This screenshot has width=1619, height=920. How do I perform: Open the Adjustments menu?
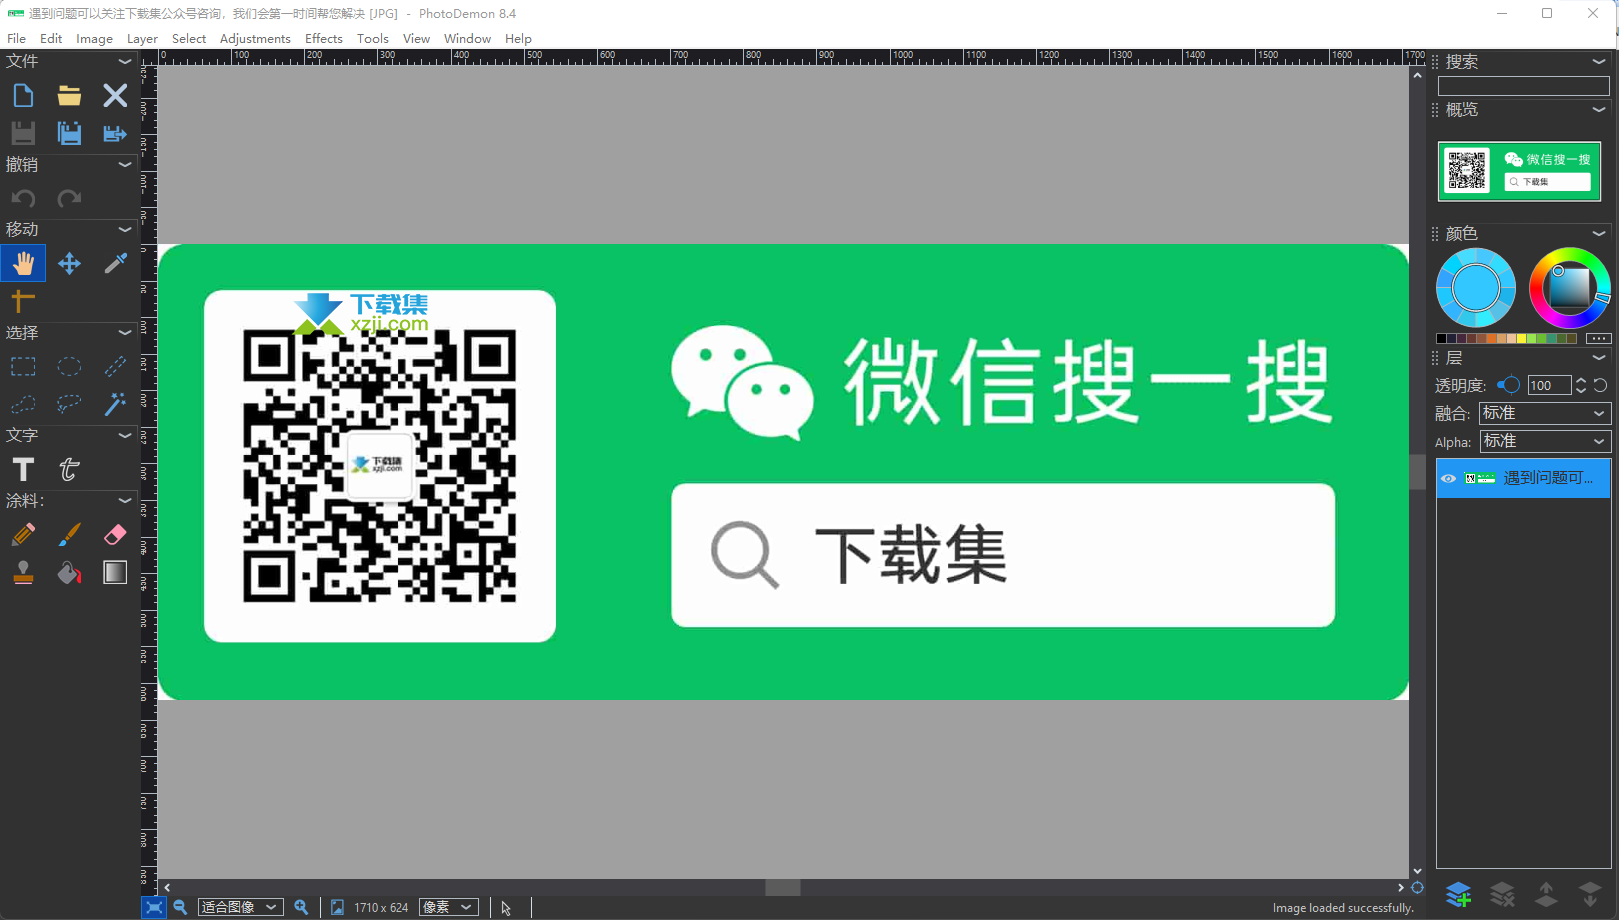255,38
